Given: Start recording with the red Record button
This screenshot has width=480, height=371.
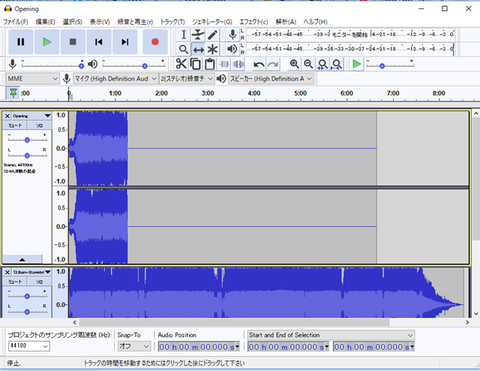Looking at the screenshot, I should [x=155, y=42].
